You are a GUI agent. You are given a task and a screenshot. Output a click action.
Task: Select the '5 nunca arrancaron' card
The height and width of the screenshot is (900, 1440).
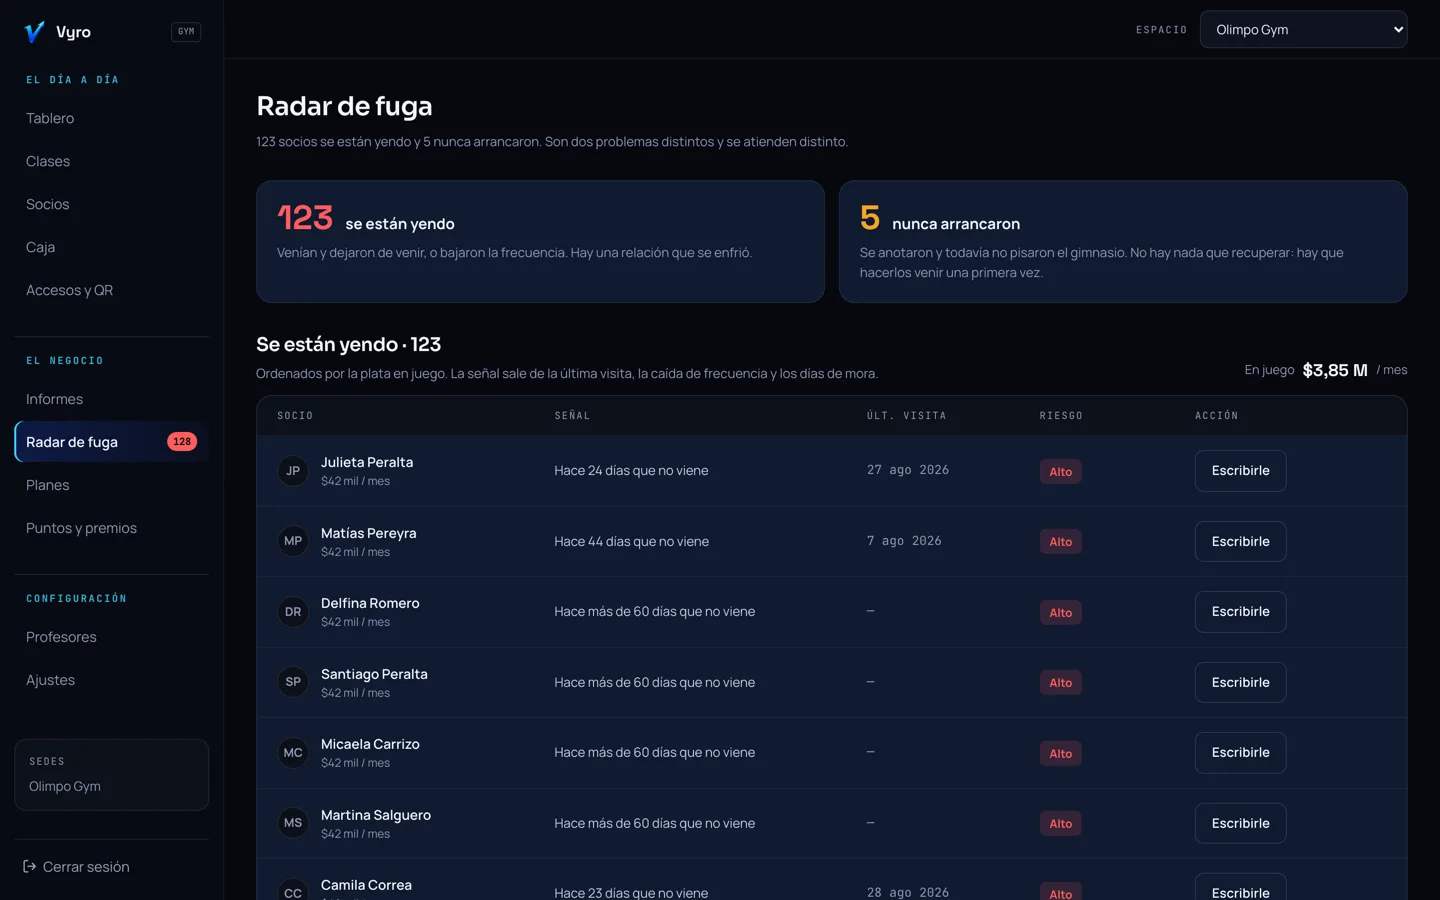(x=1123, y=241)
